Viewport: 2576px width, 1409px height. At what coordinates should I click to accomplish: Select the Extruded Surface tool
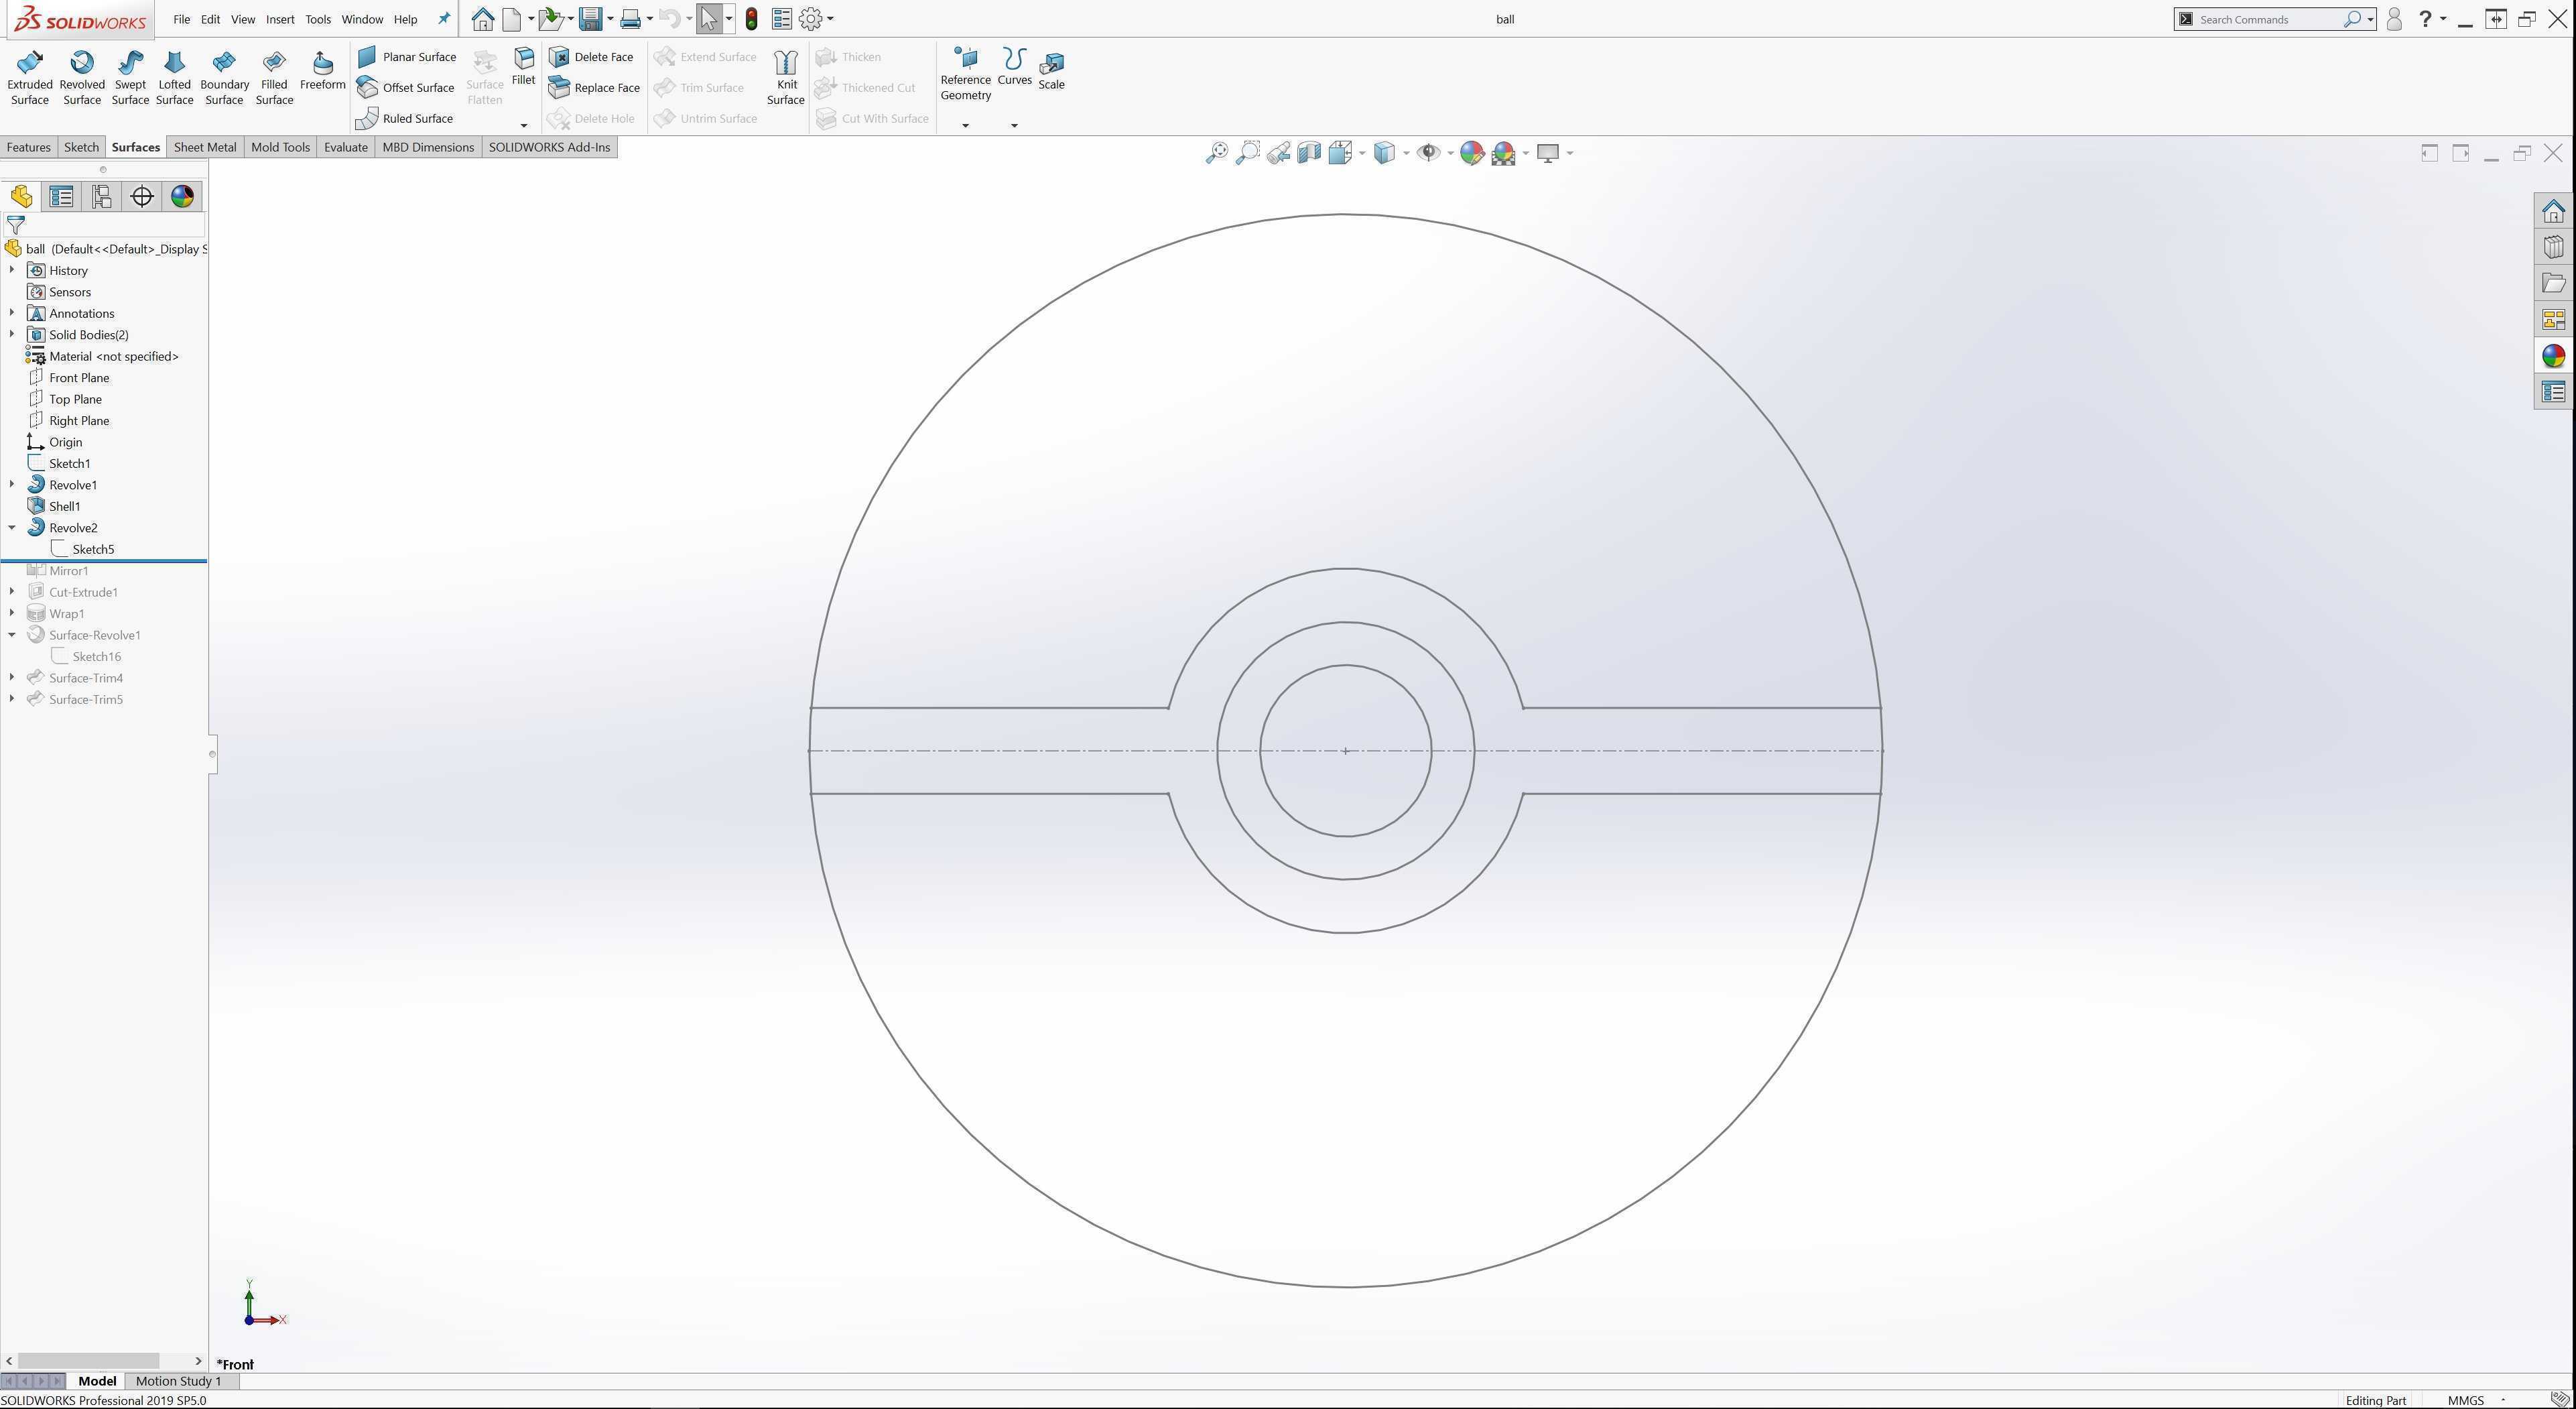tap(30, 78)
